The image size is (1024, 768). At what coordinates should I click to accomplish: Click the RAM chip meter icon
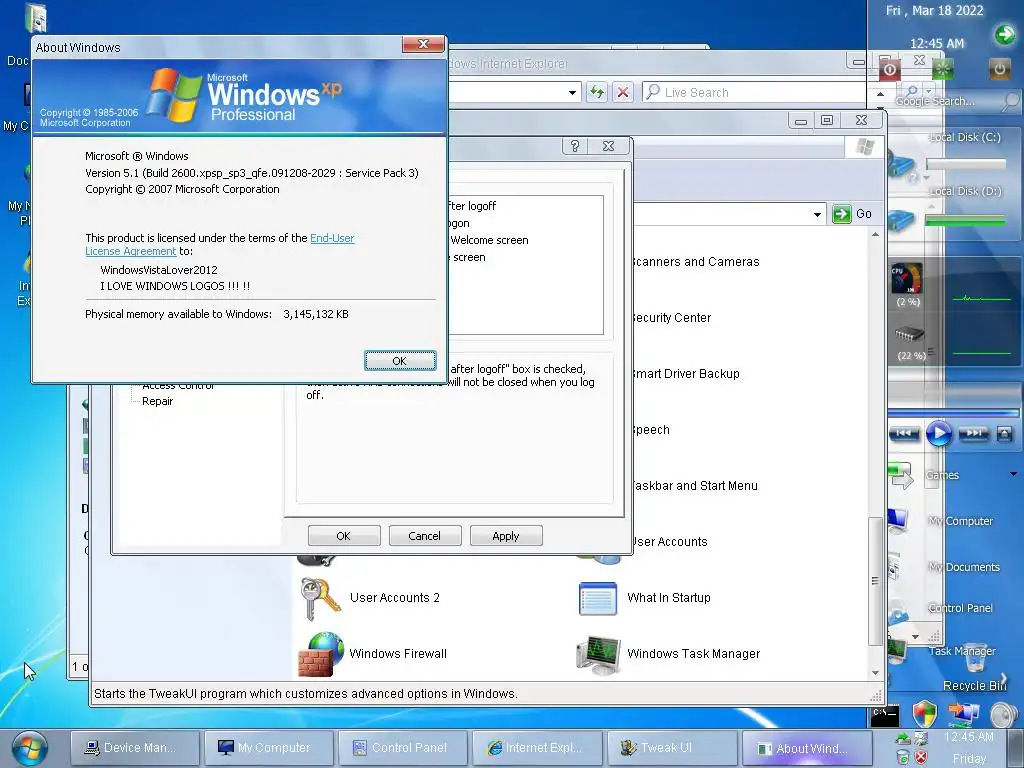click(x=910, y=334)
